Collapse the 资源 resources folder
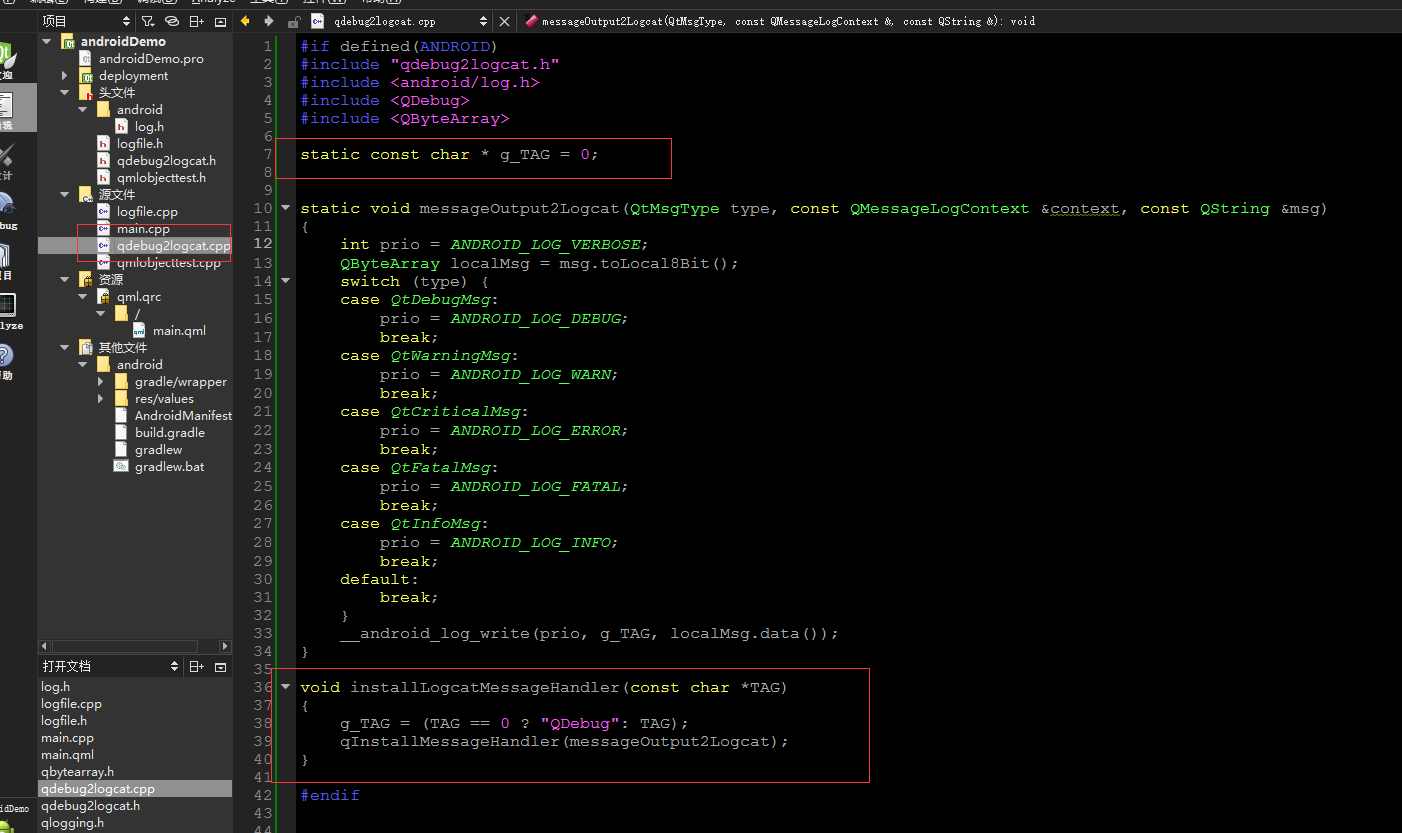This screenshot has width=1402, height=833. (64, 279)
